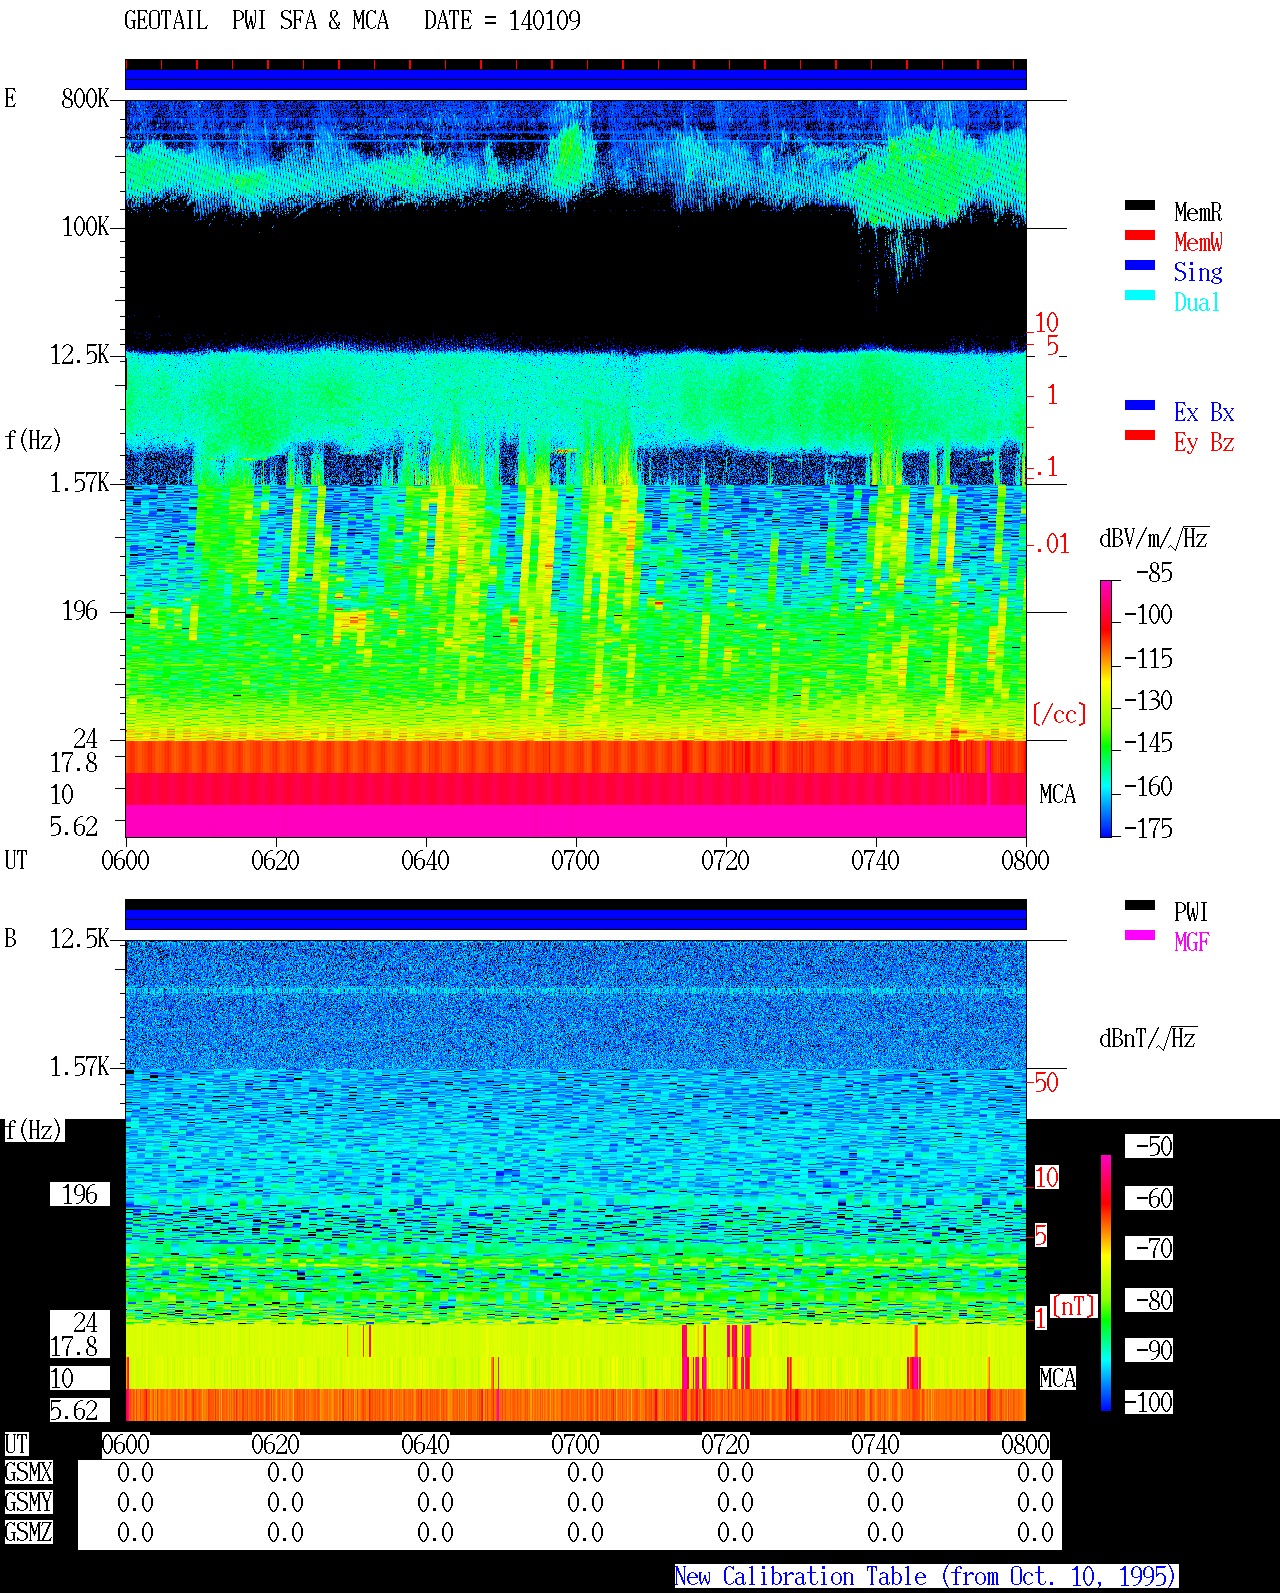Click the red MemW legend swatch
1280x1593 pixels.
pyautogui.click(x=1140, y=235)
